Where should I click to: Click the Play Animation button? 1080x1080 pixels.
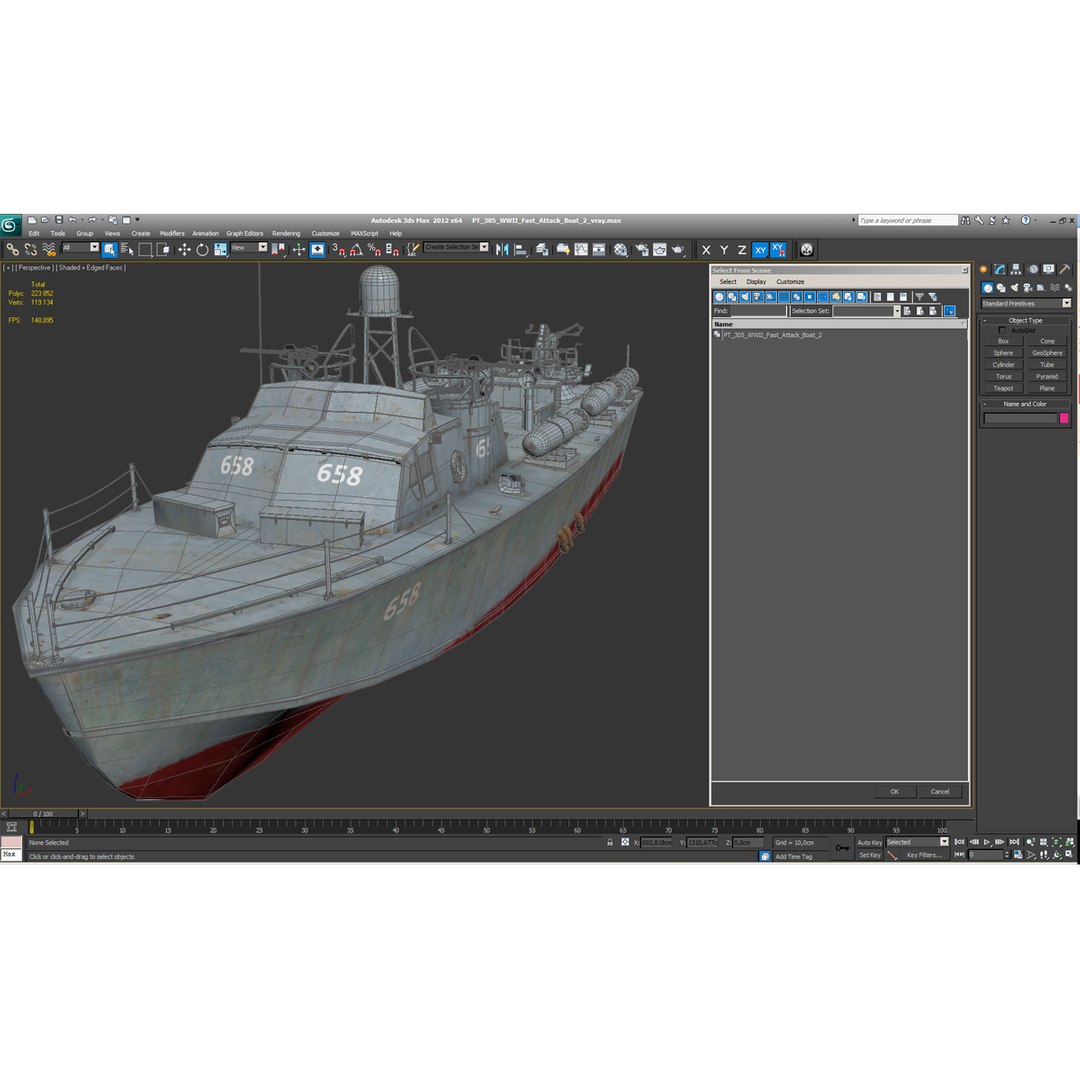coord(987,842)
